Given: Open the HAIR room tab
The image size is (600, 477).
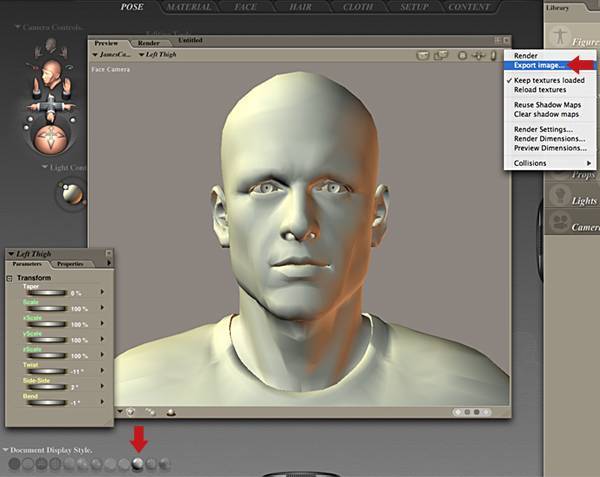Looking at the screenshot, I should coord(300,7).
